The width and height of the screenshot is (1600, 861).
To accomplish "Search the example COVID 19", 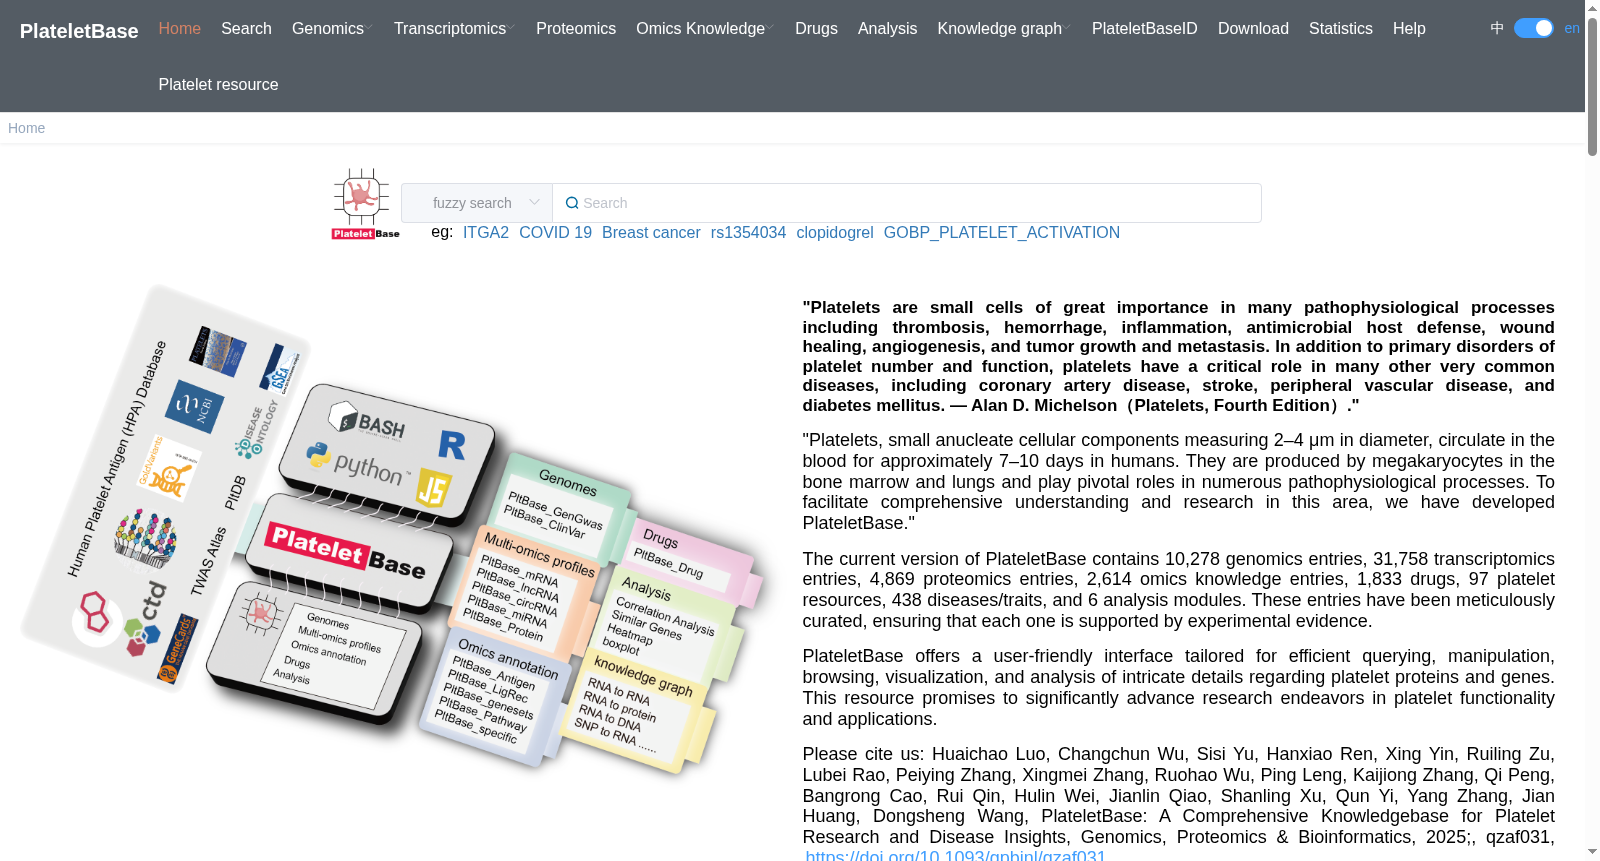I will [555, 232].
